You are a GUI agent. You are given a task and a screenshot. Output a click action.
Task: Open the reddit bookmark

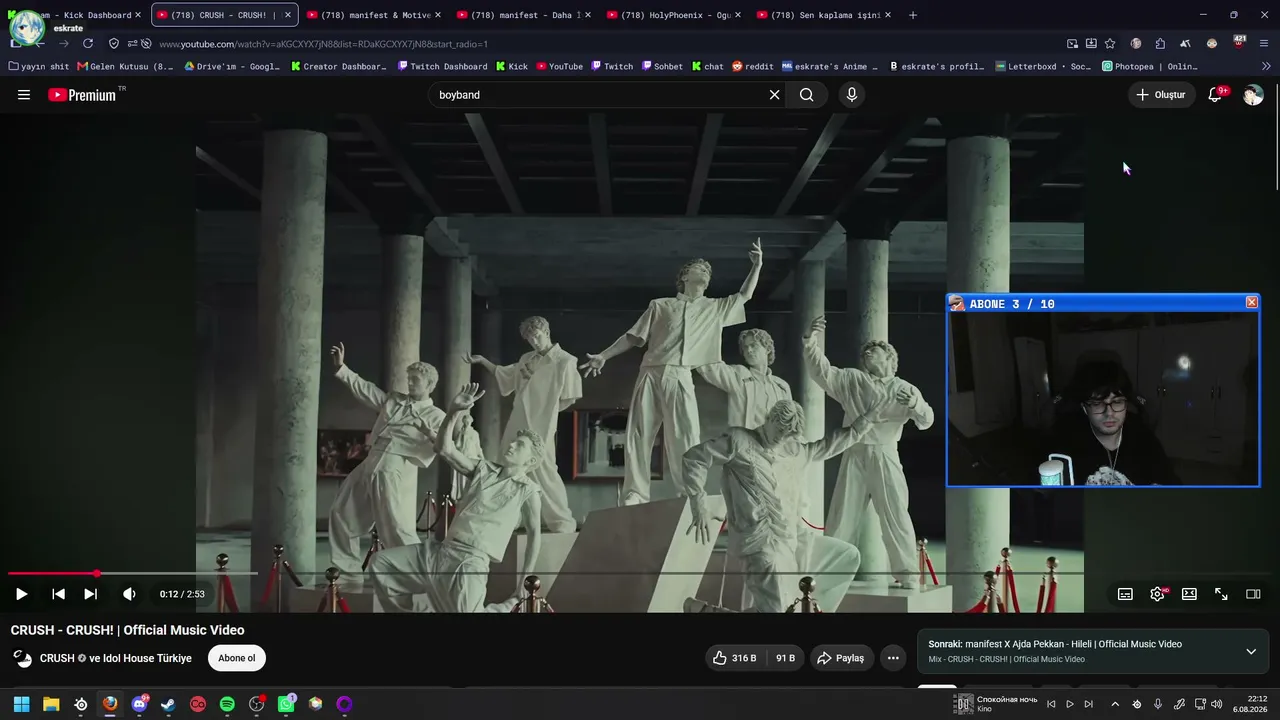click(x=753, y=67)
